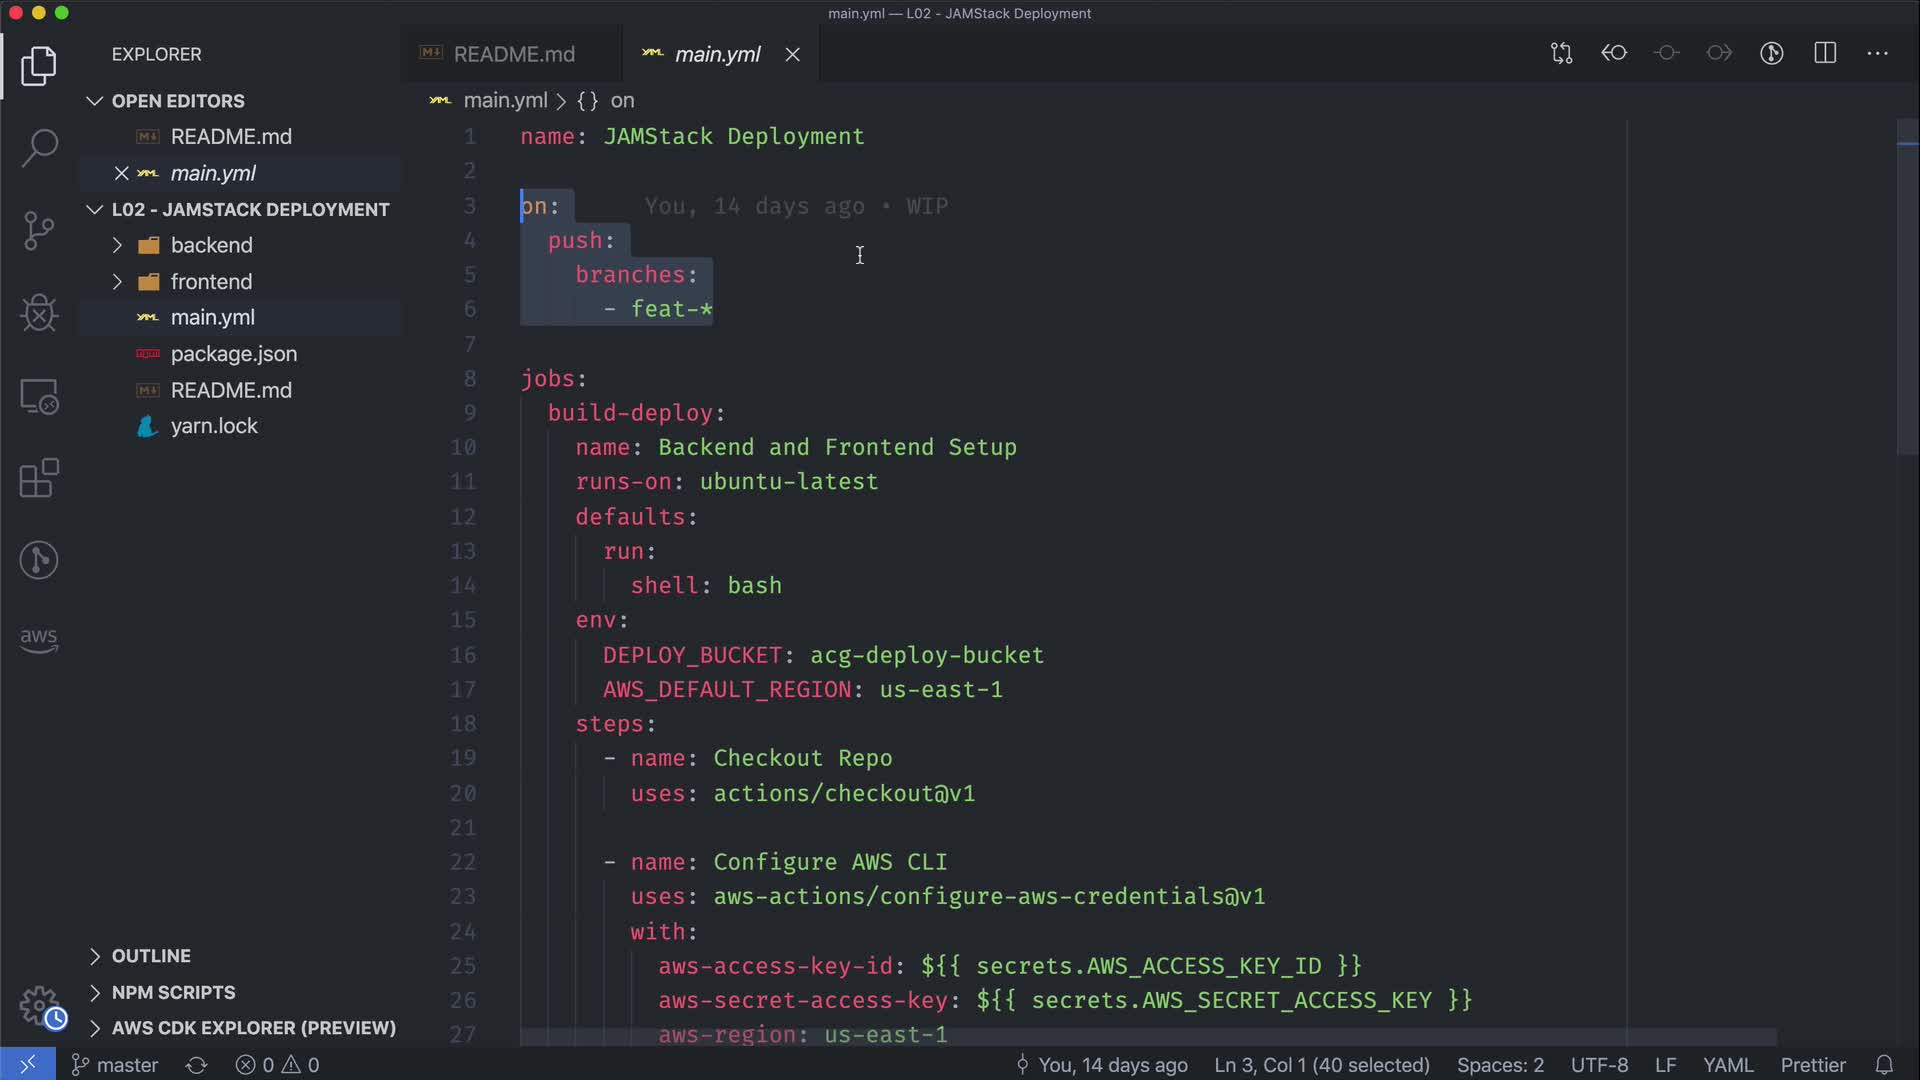Click the notifications bell in status bar
Viewport: 1920px width, 1080px height.
[x=1884, y=1065]
